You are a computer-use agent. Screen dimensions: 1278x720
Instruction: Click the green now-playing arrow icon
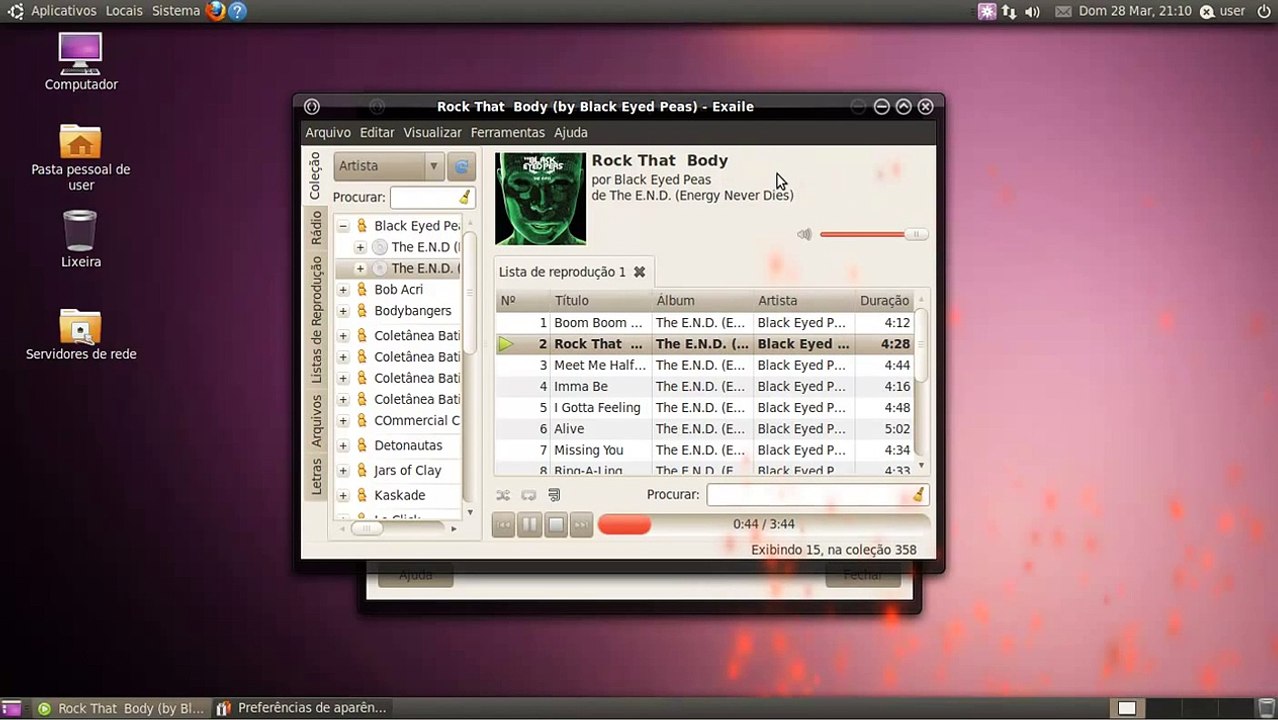coord(506,344)
